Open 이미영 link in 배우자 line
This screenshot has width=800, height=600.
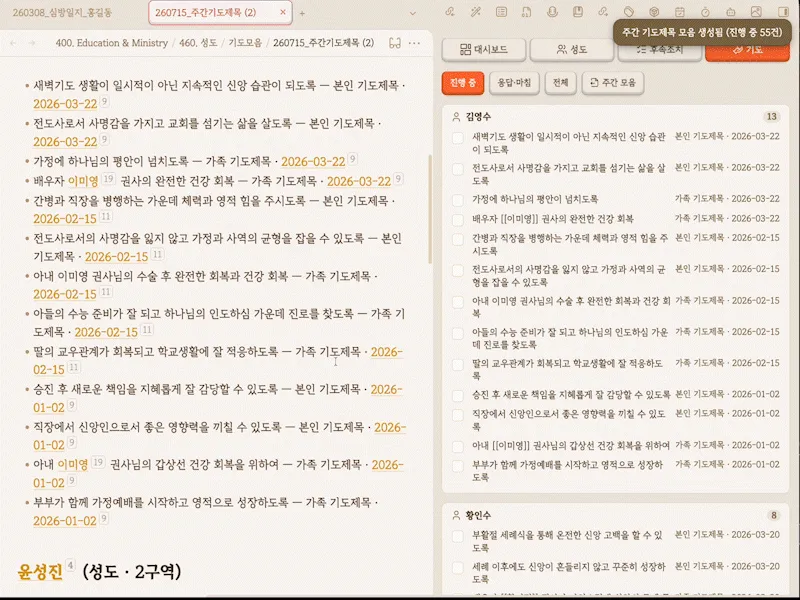click(83, 181)
